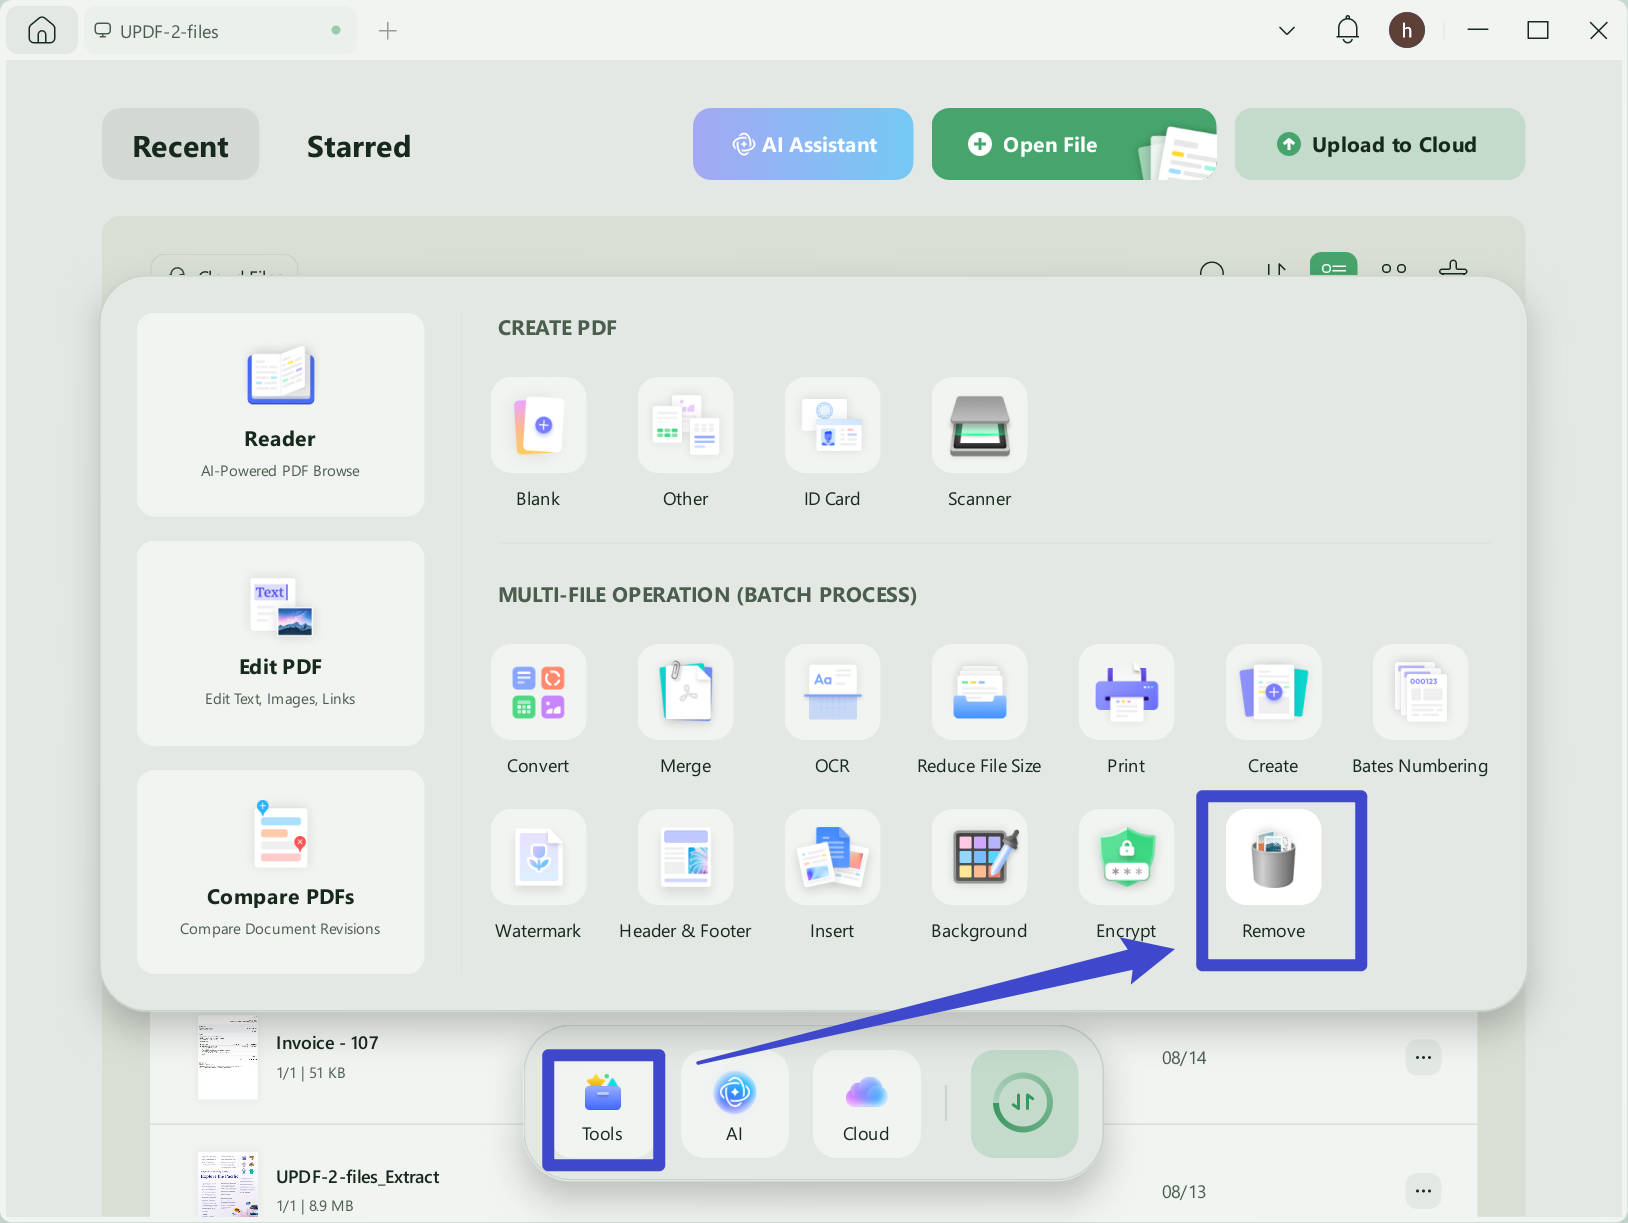Open more options for UPDF-2-files_Extract
The height and width of the screenshot is (1223, 1628).
(x=1423, y=1190)
